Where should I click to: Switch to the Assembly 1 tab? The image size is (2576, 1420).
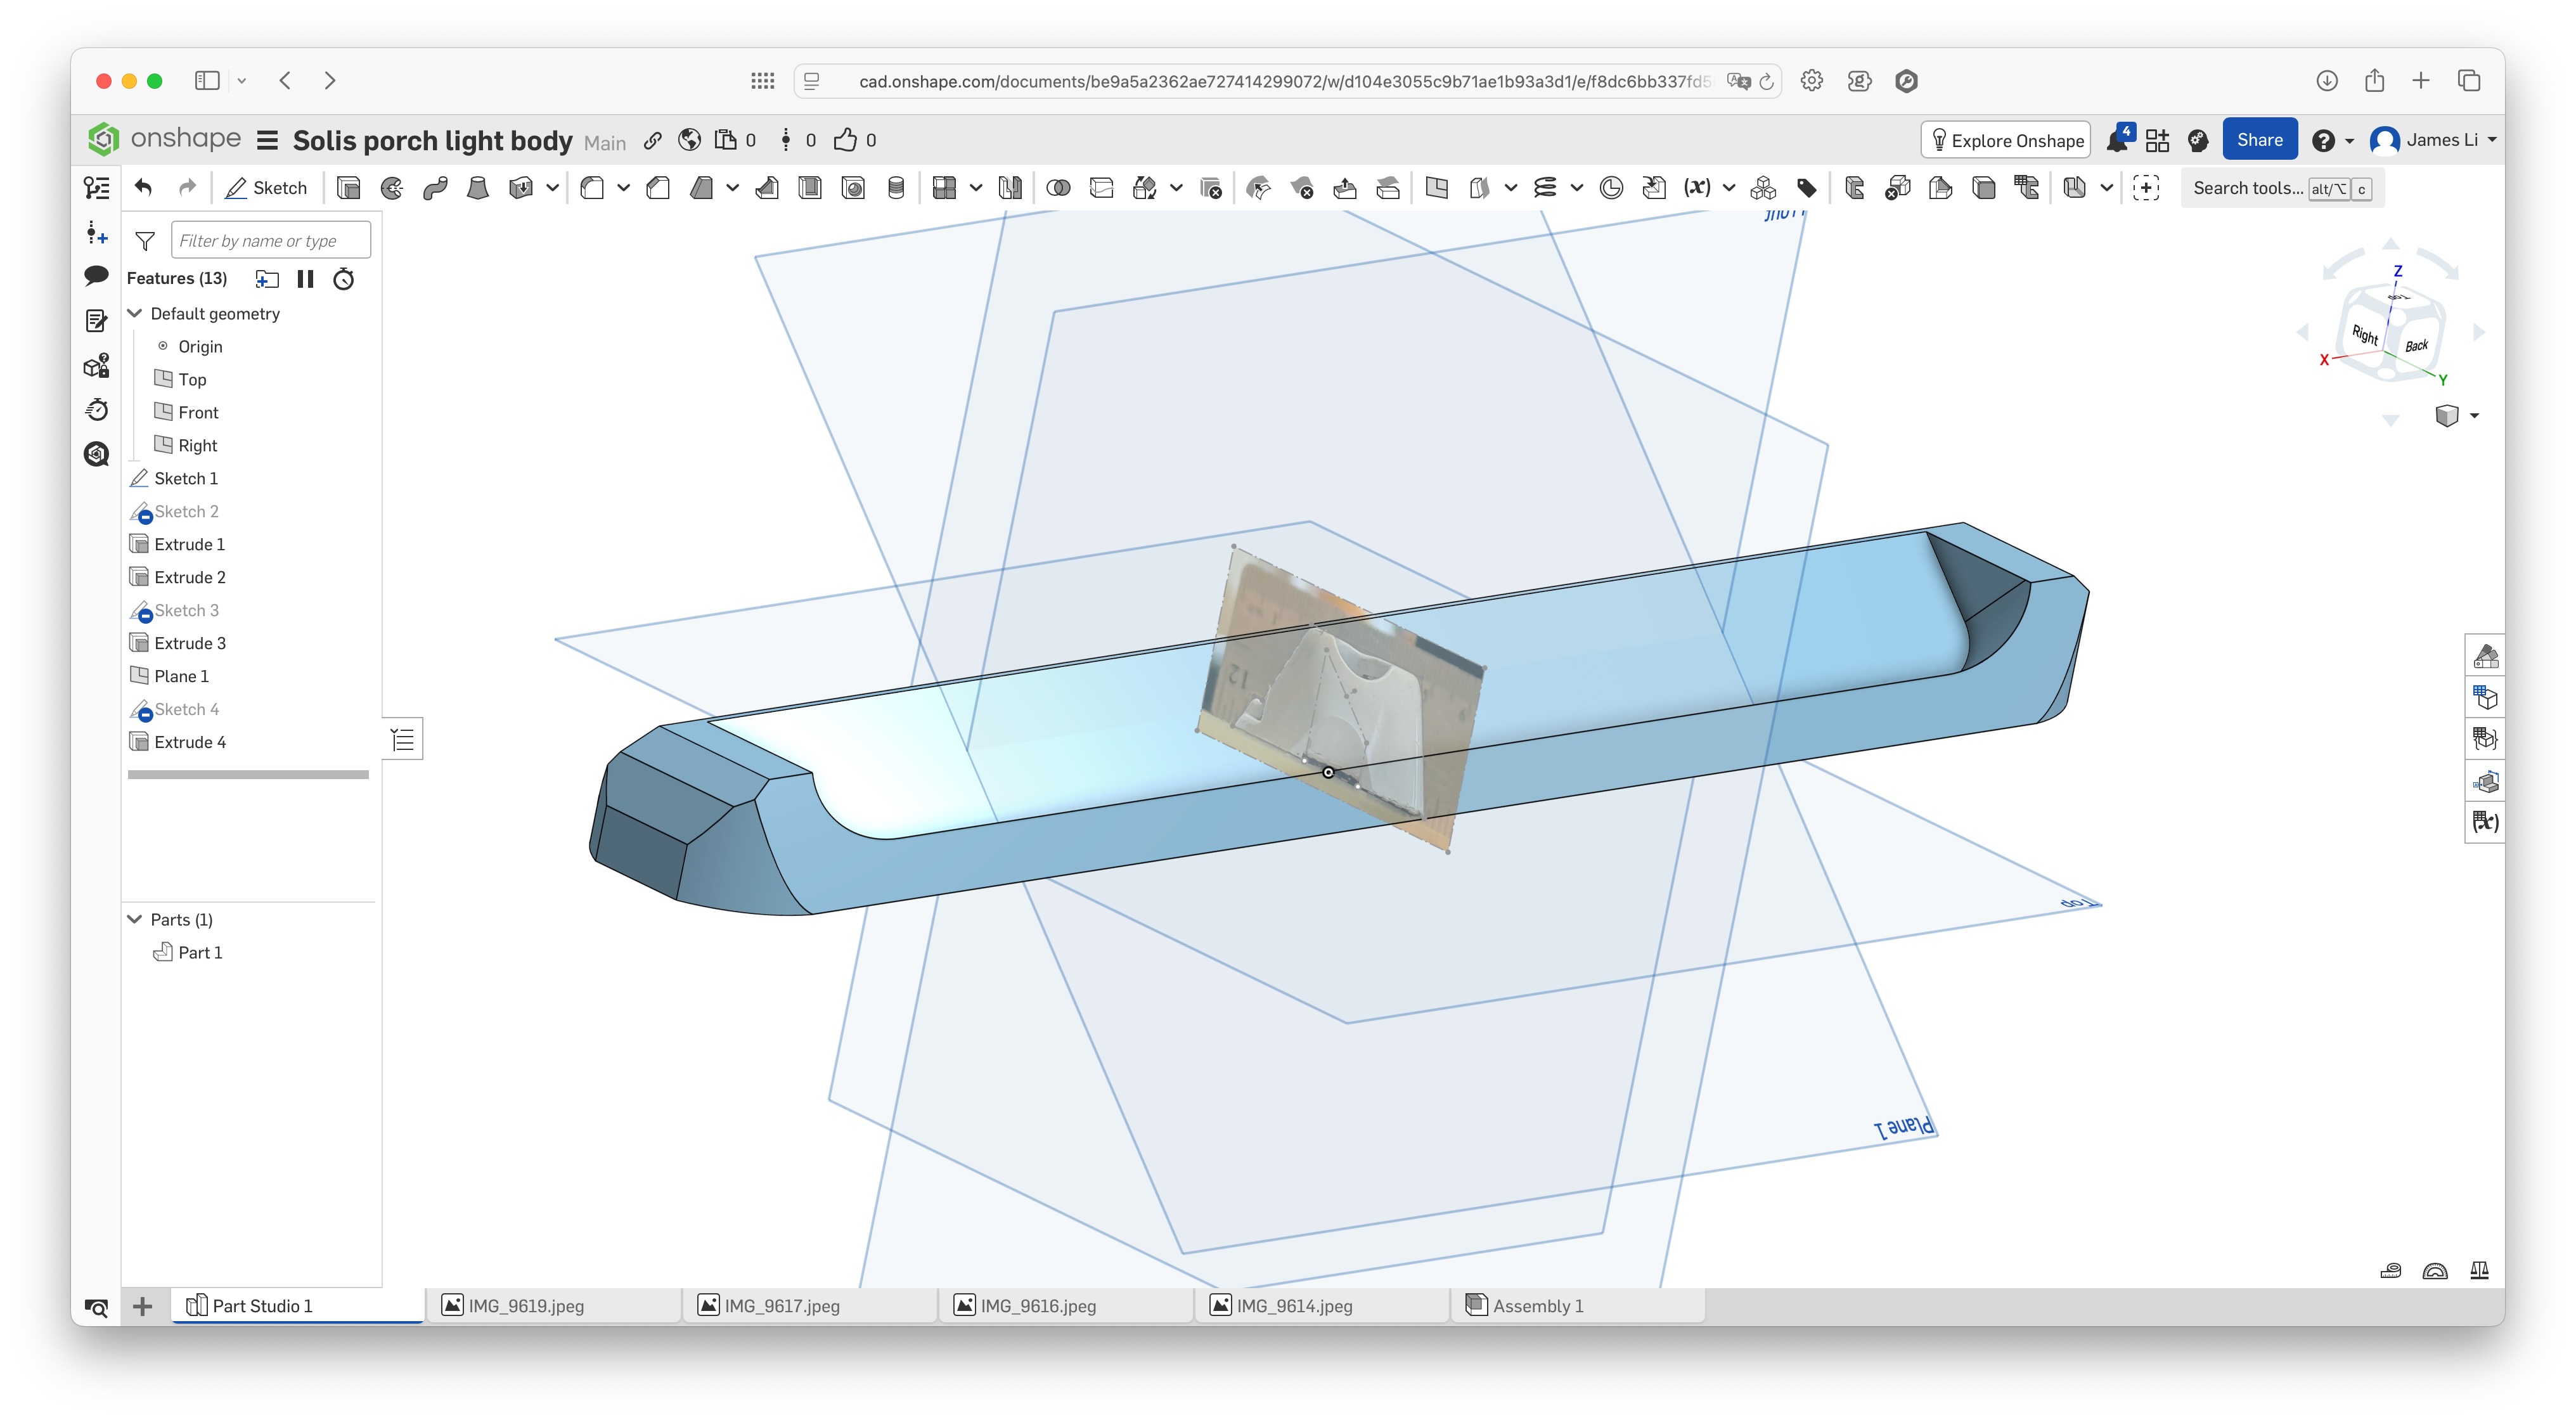coord(1578,1305)
